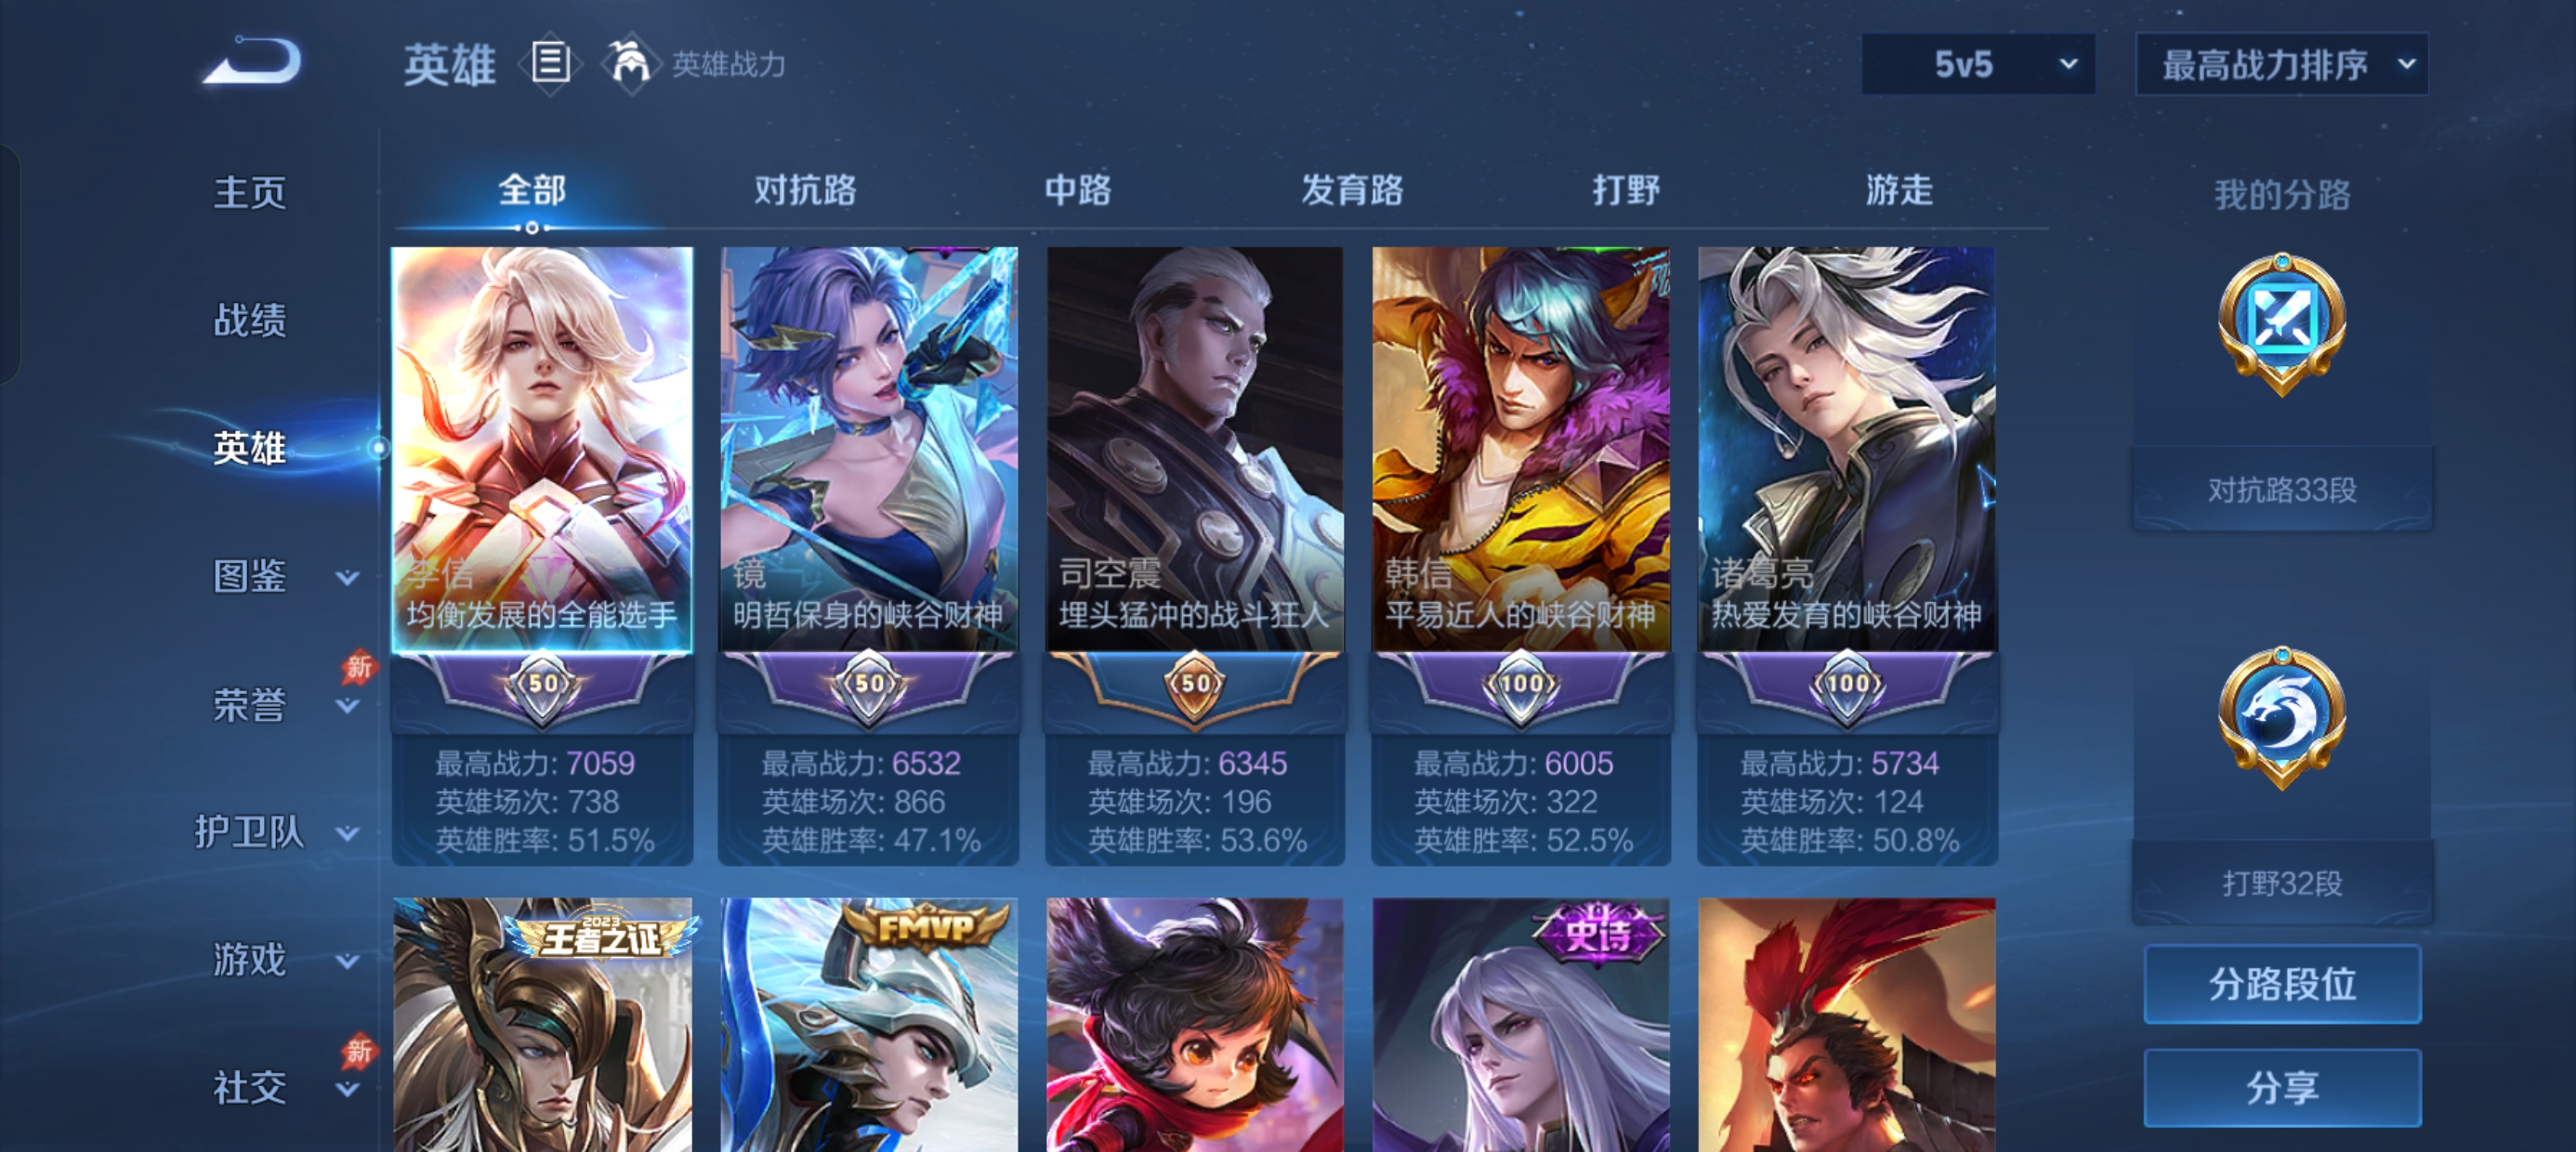Expand the 游戏 sidebar section
The image size is (2576, 1152).
[347, 961]
